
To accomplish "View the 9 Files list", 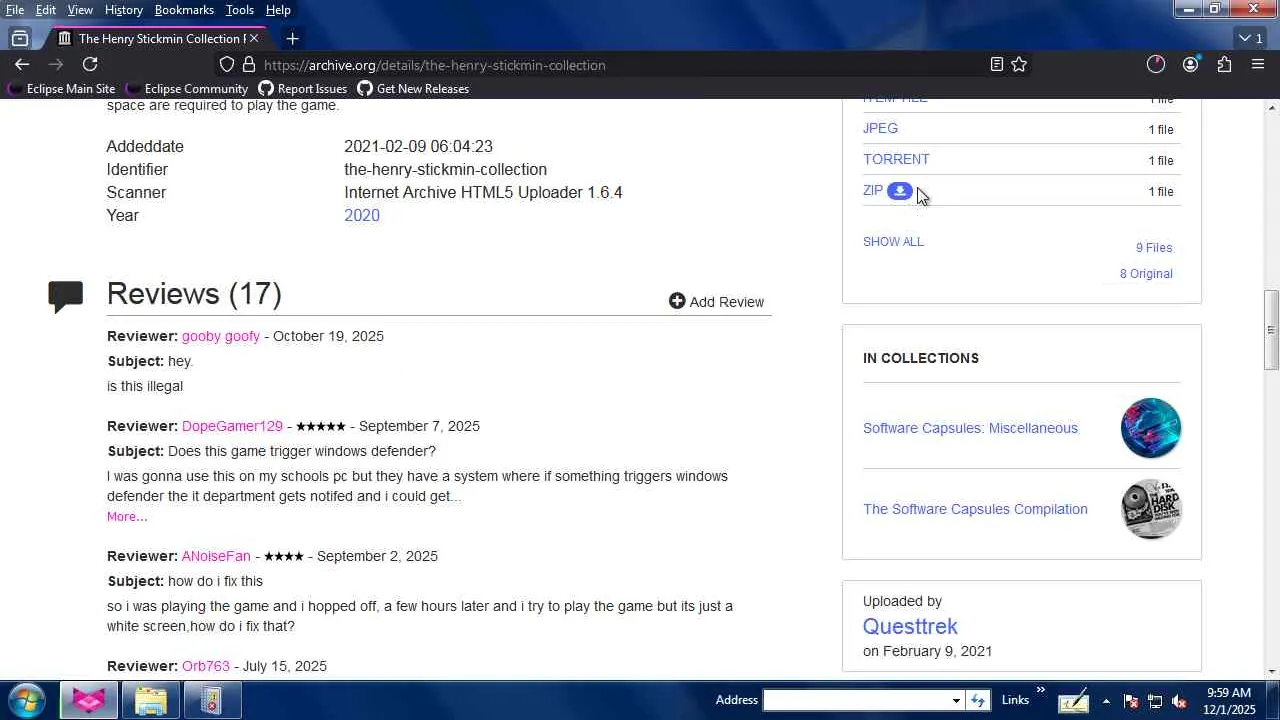I will coord(1154,248).
